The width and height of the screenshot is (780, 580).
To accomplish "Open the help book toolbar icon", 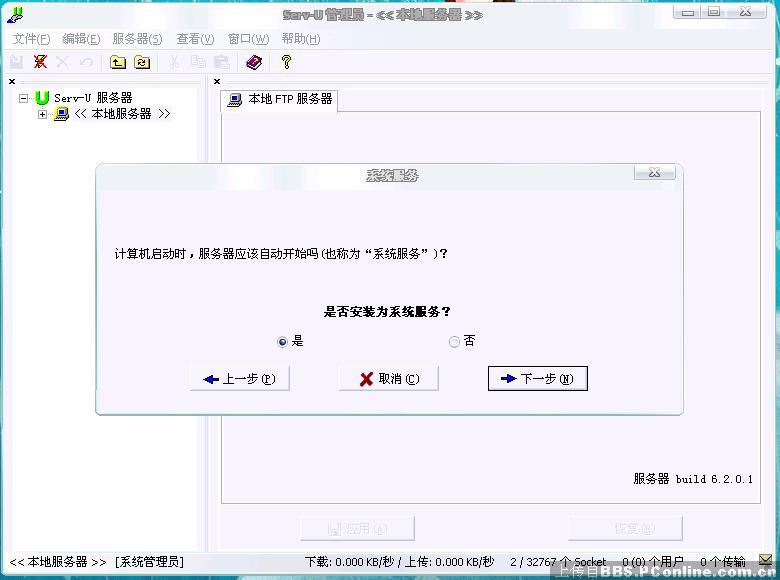I will [x=254, y=62].
